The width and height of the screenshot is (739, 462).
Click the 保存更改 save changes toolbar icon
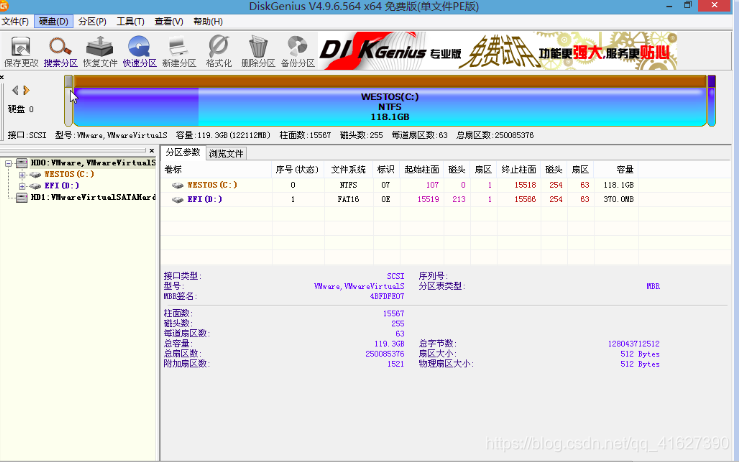coord(21,51)
